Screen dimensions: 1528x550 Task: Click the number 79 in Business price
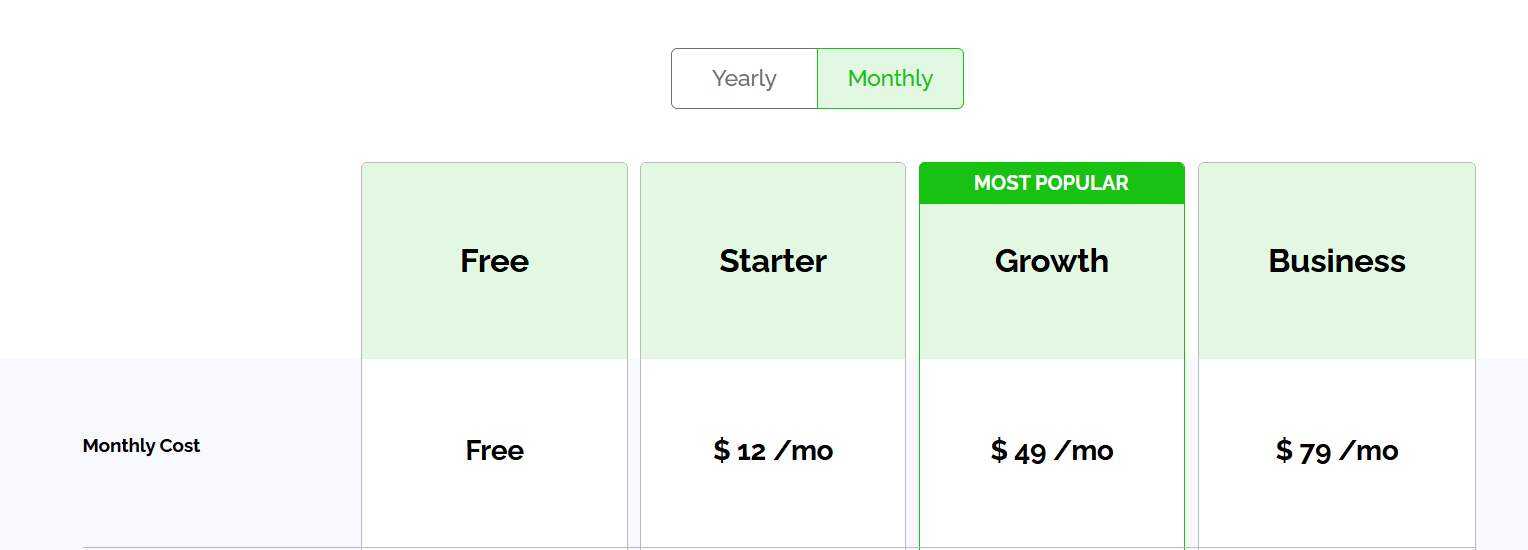point(1315,452)
